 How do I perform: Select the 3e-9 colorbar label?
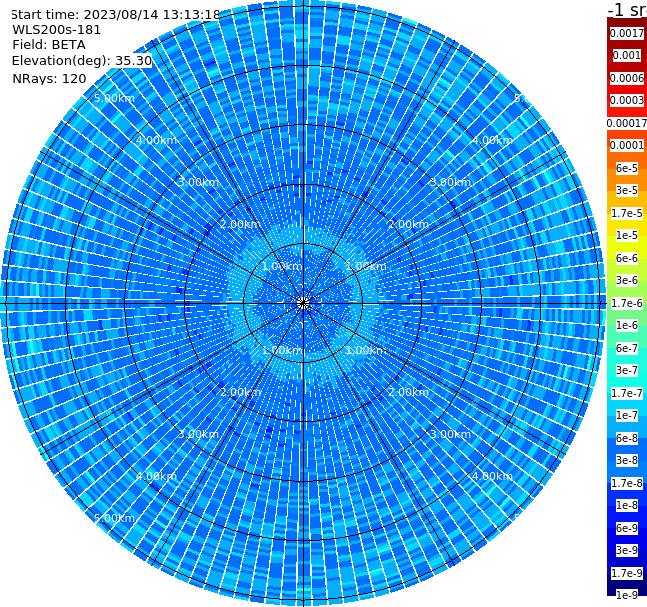pyautogui.click(x=627, y=550)
